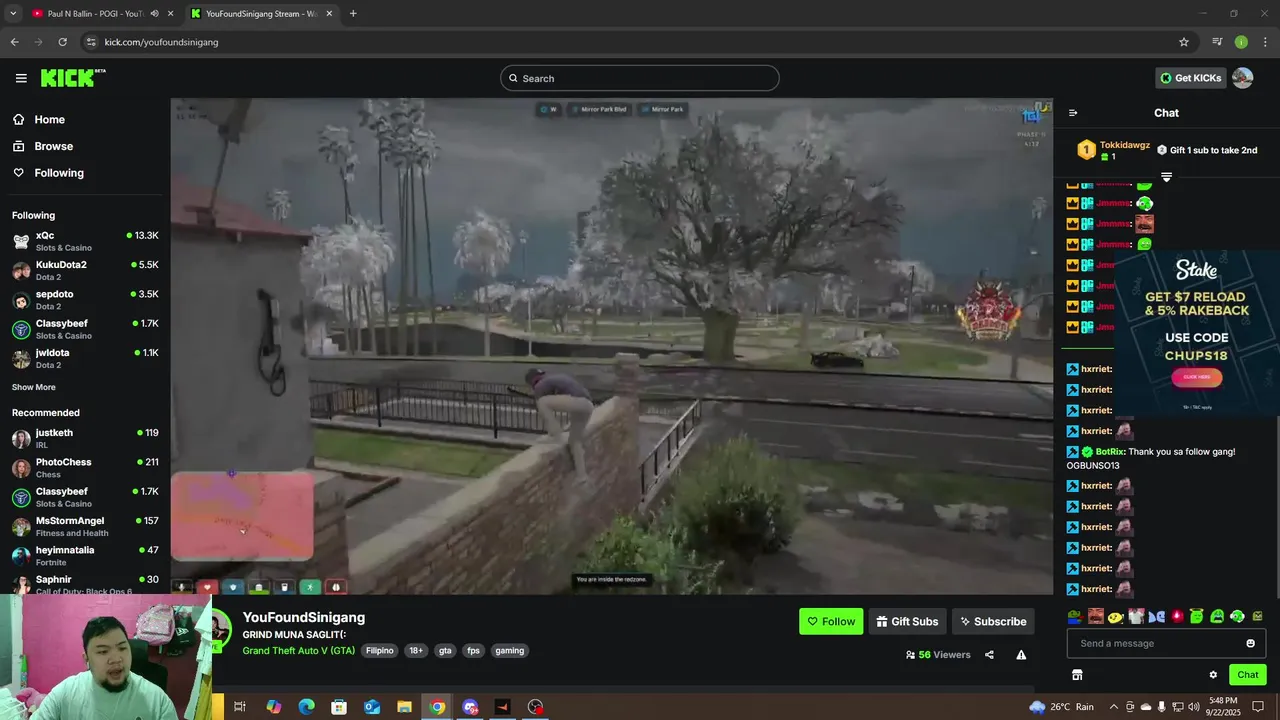Open File Explorer from taskbar
Viewport: 1280px width, 720px height.
[404, 707]
